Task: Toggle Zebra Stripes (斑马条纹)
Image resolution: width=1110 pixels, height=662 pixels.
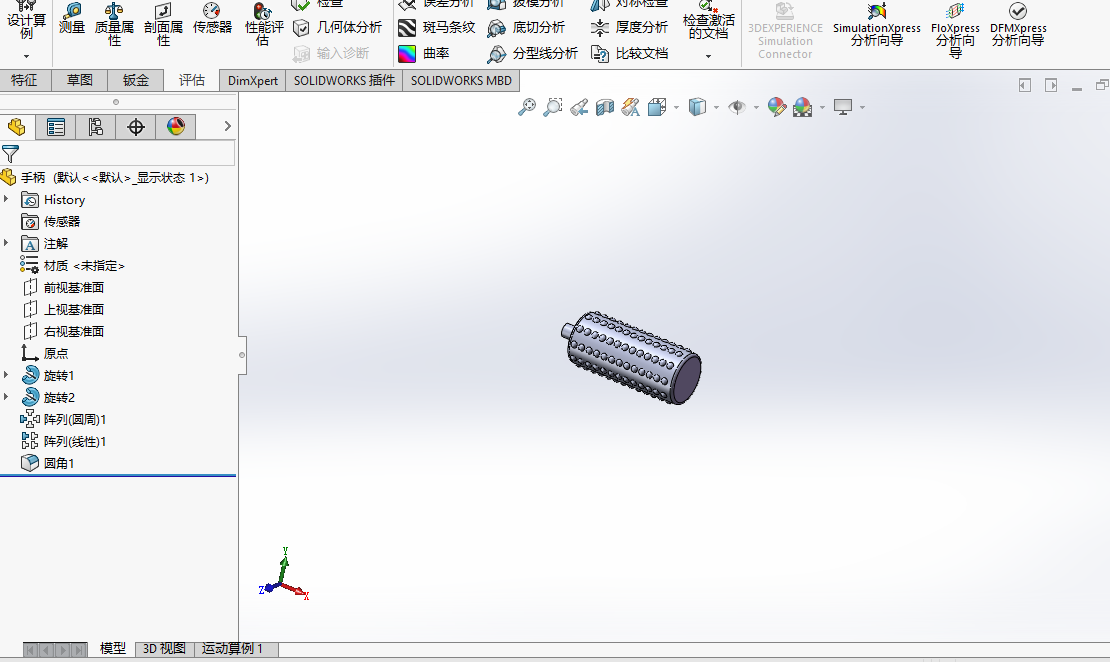Action: pos(436,28)
